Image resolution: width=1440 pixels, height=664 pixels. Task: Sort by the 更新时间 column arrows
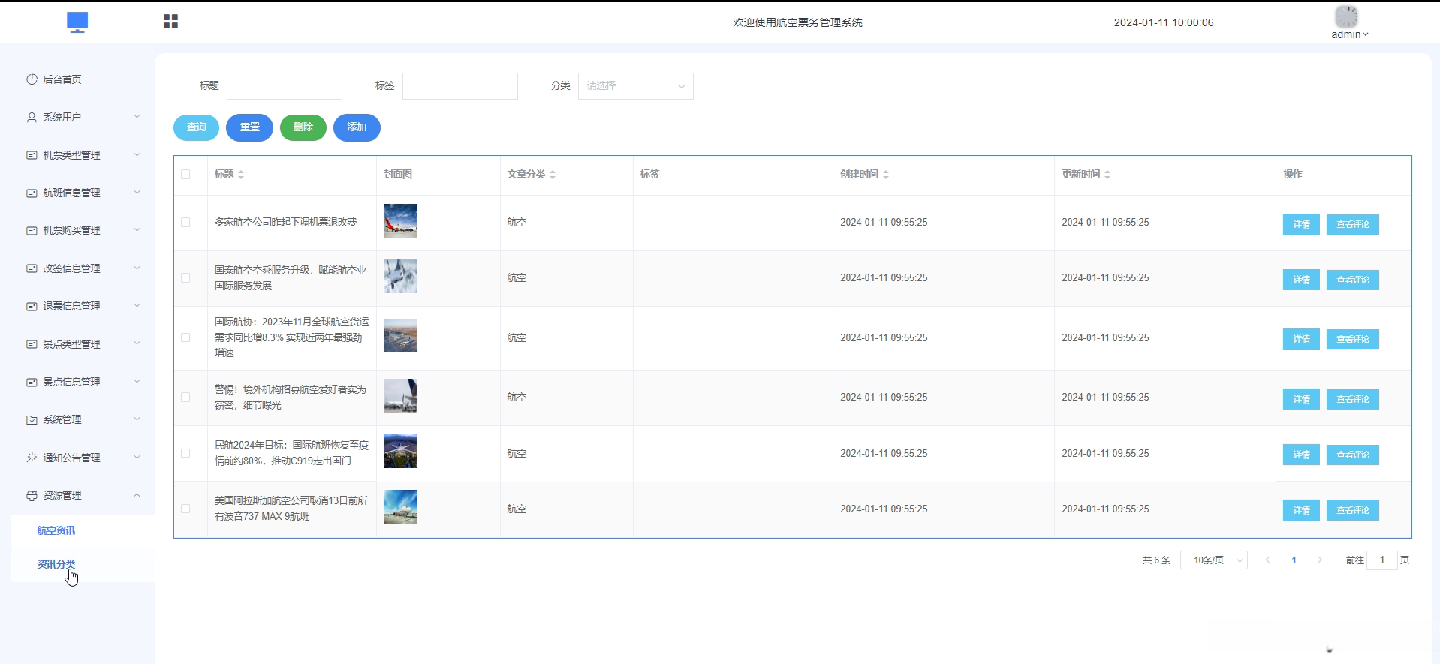[1108, 174]
